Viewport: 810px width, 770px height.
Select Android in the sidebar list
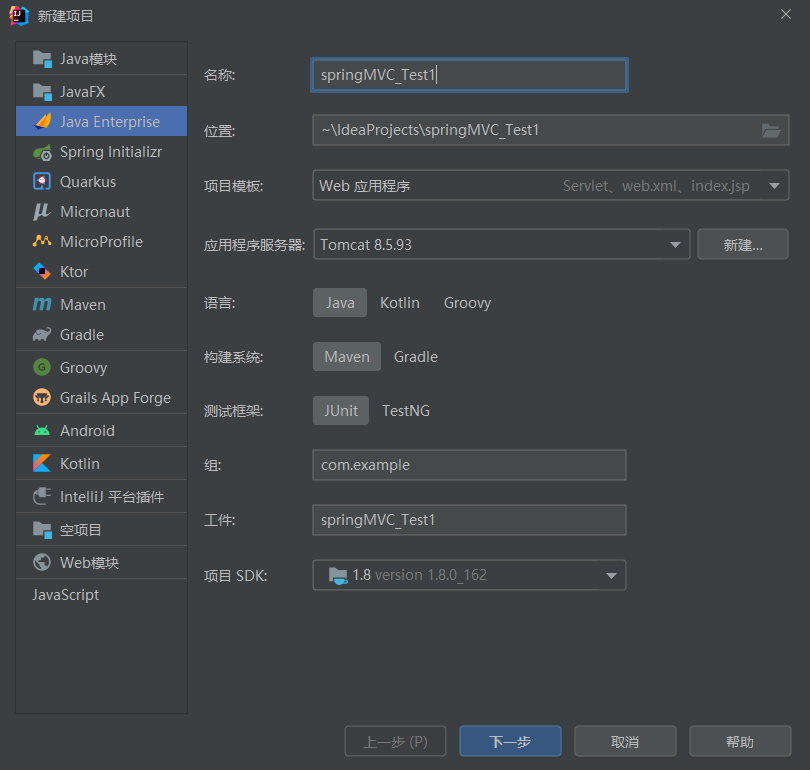[x=101, y=430]
